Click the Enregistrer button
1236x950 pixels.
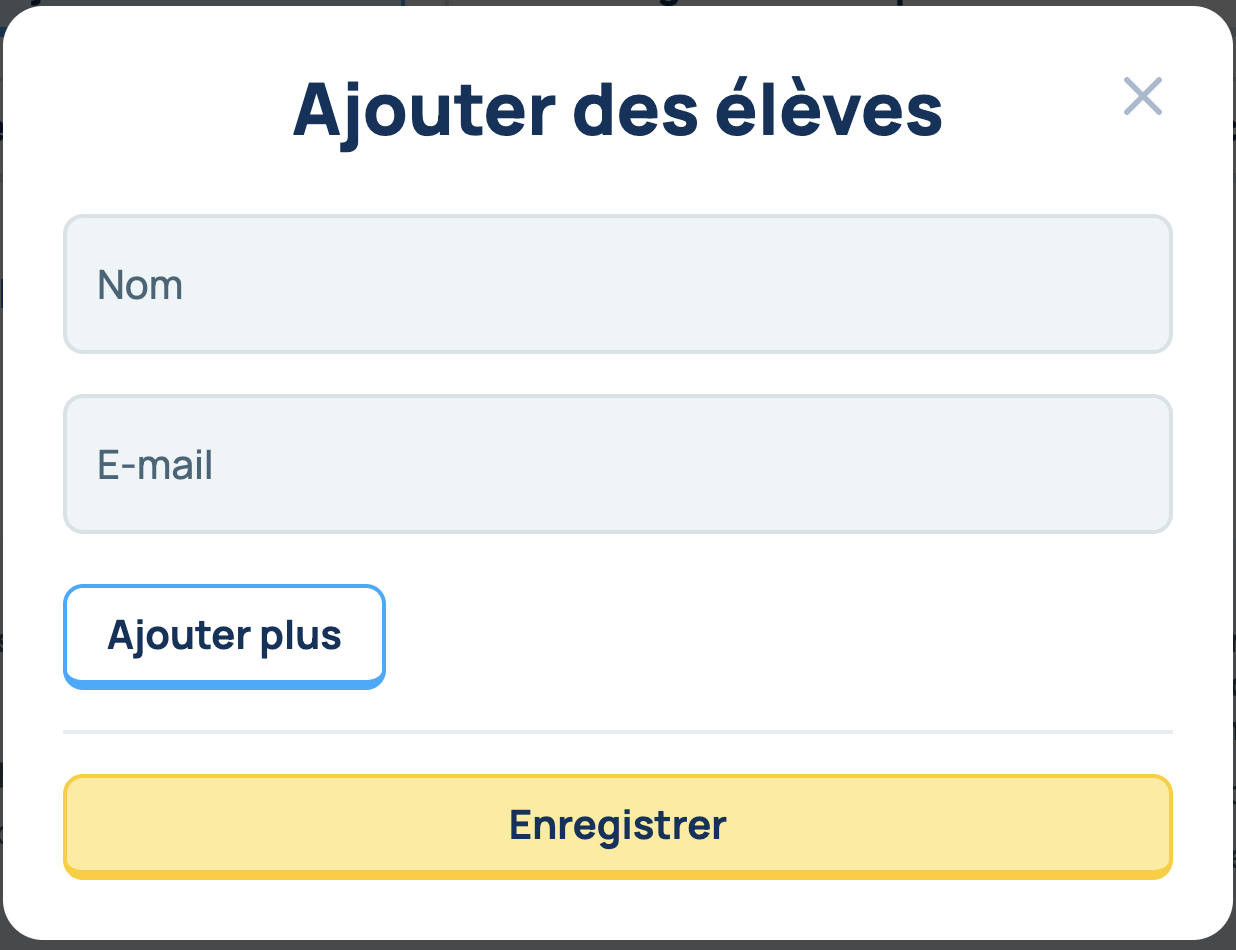point(617,826)
